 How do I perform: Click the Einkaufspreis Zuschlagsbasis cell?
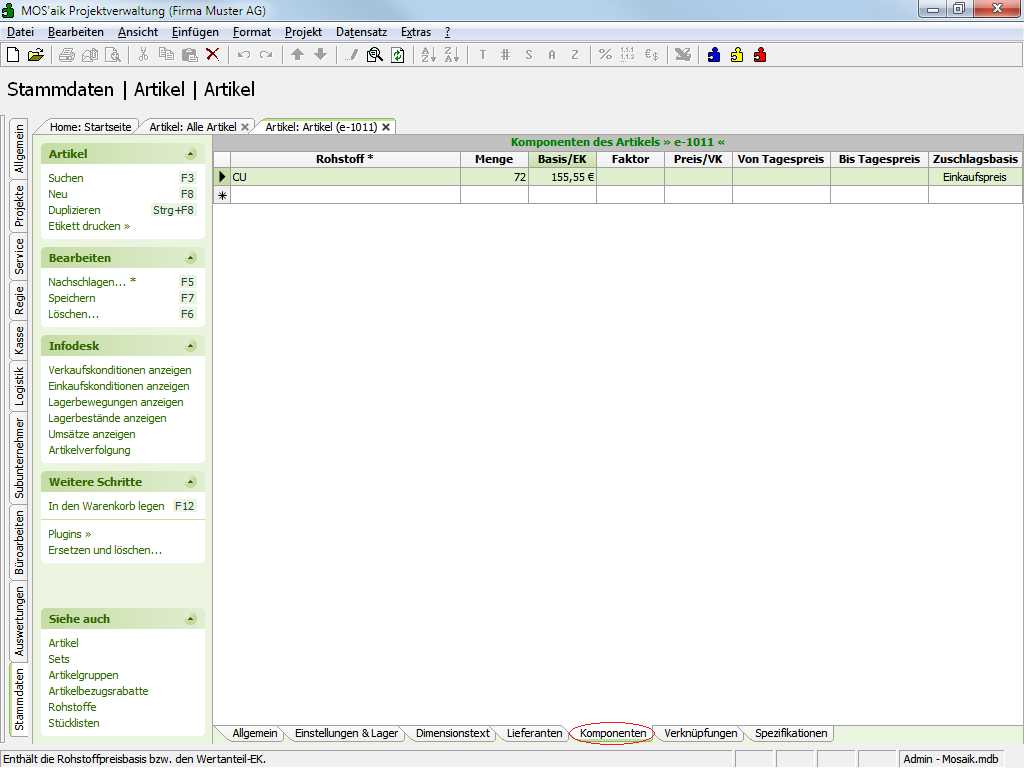pyautogui.click(x=975, y=177)
